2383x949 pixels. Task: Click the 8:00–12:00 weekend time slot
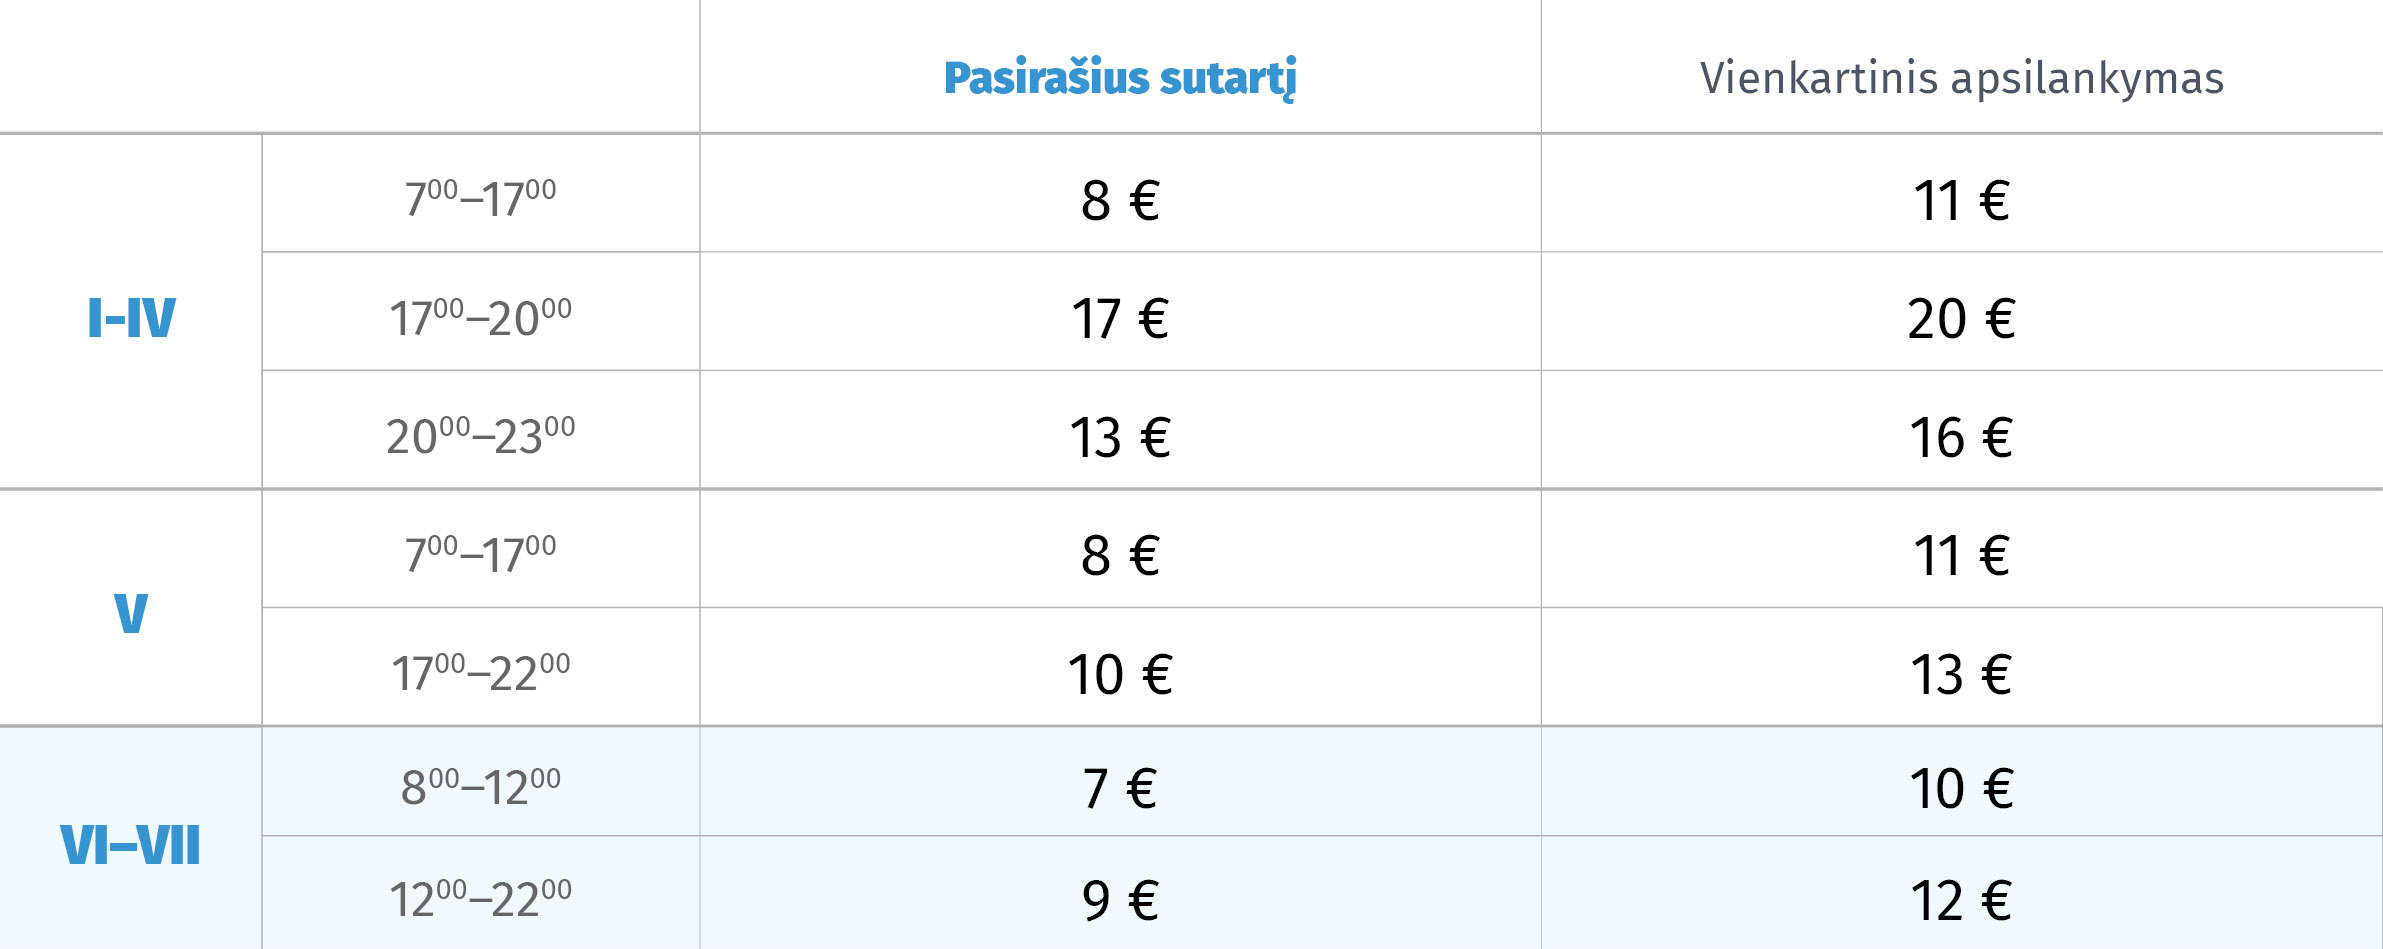click(x=481, y=786)
